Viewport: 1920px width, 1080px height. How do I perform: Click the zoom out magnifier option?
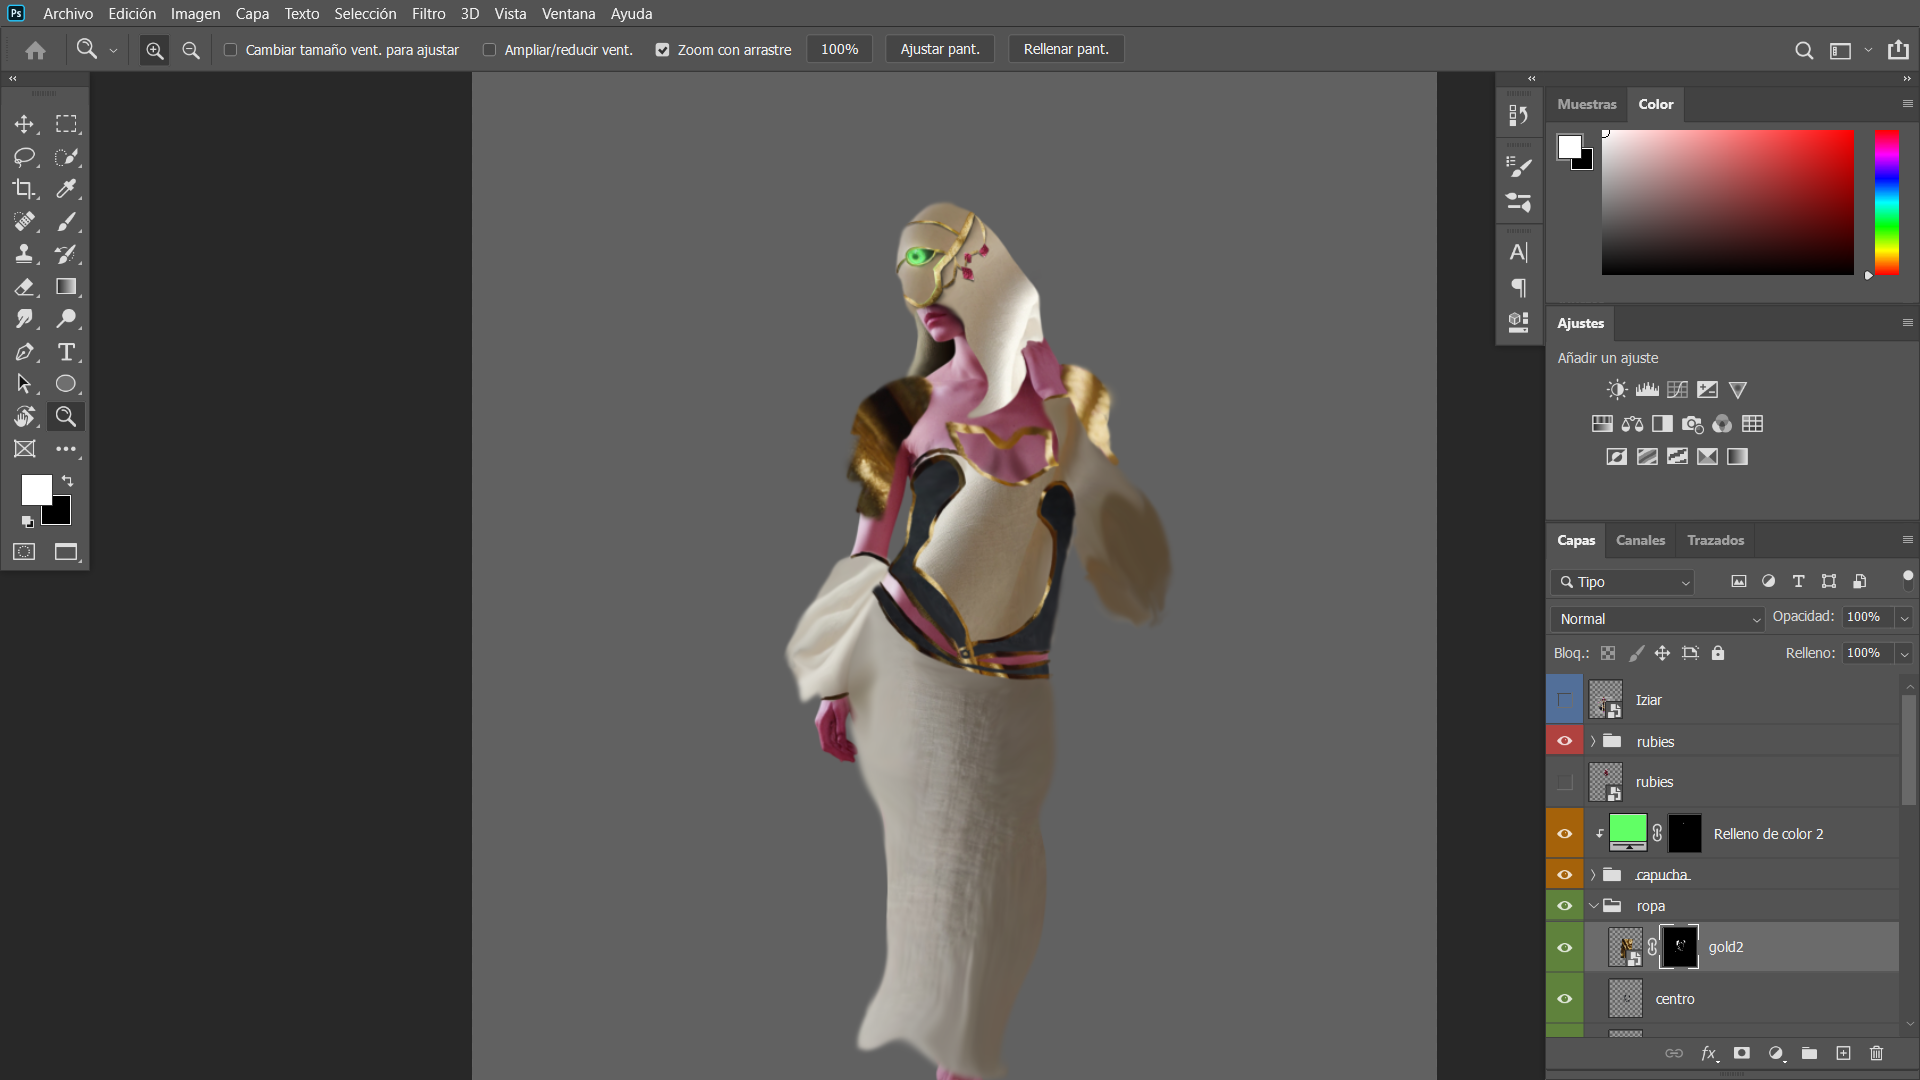tap(191, 50)
